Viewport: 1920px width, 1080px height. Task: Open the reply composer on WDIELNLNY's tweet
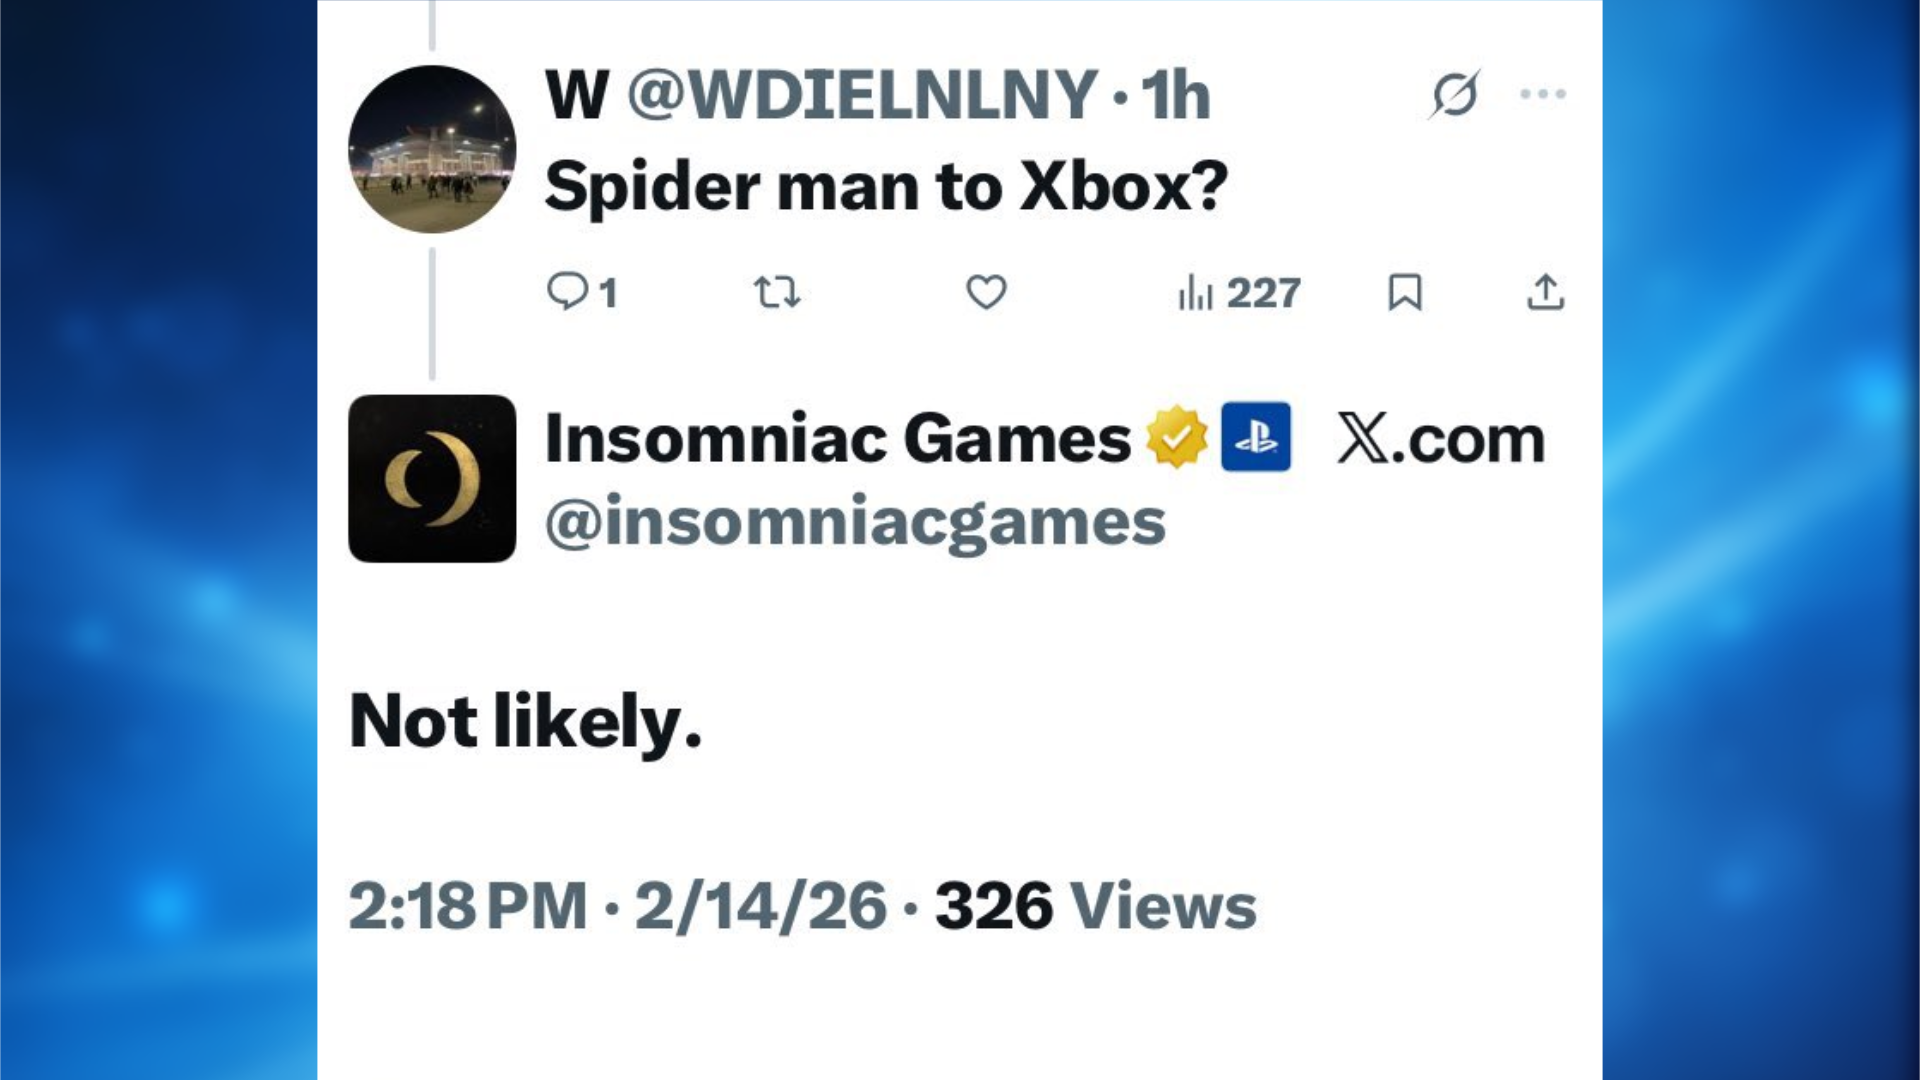pos(567,292)
